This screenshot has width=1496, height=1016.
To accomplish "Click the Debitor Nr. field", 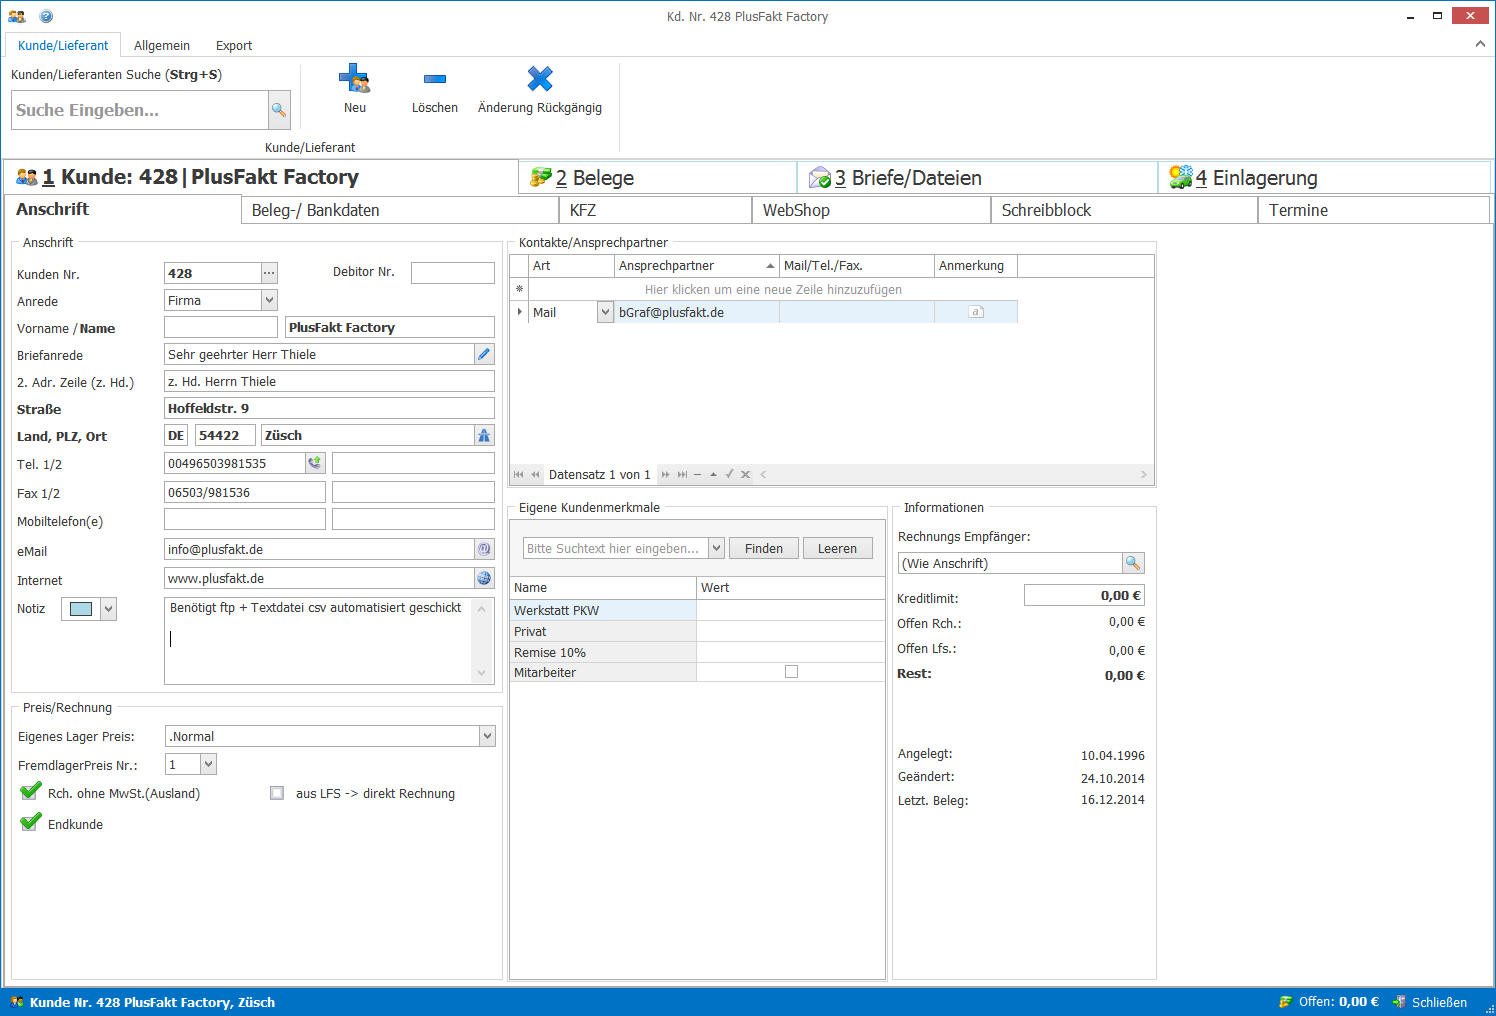I will tap(453, 273).
